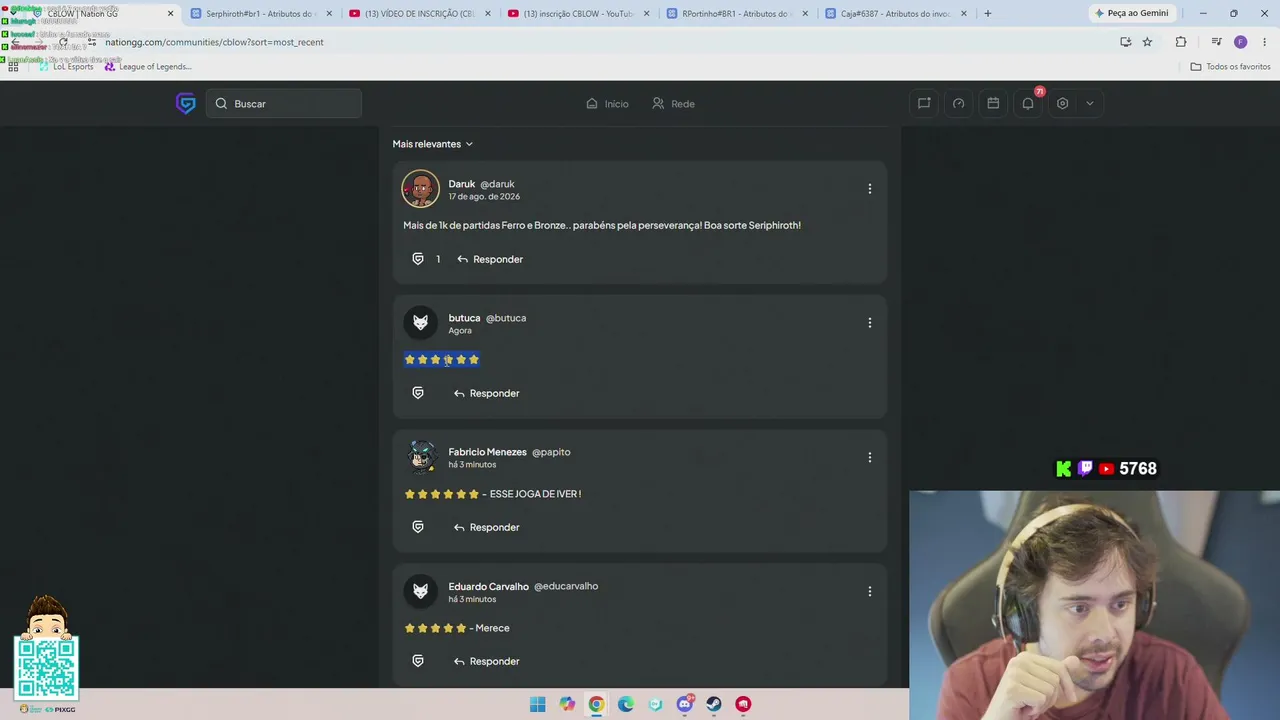Open three-dot menu on Eduardo Carvalho's comment
This screenshot has height=720, width=1280.
coord(869,591)
